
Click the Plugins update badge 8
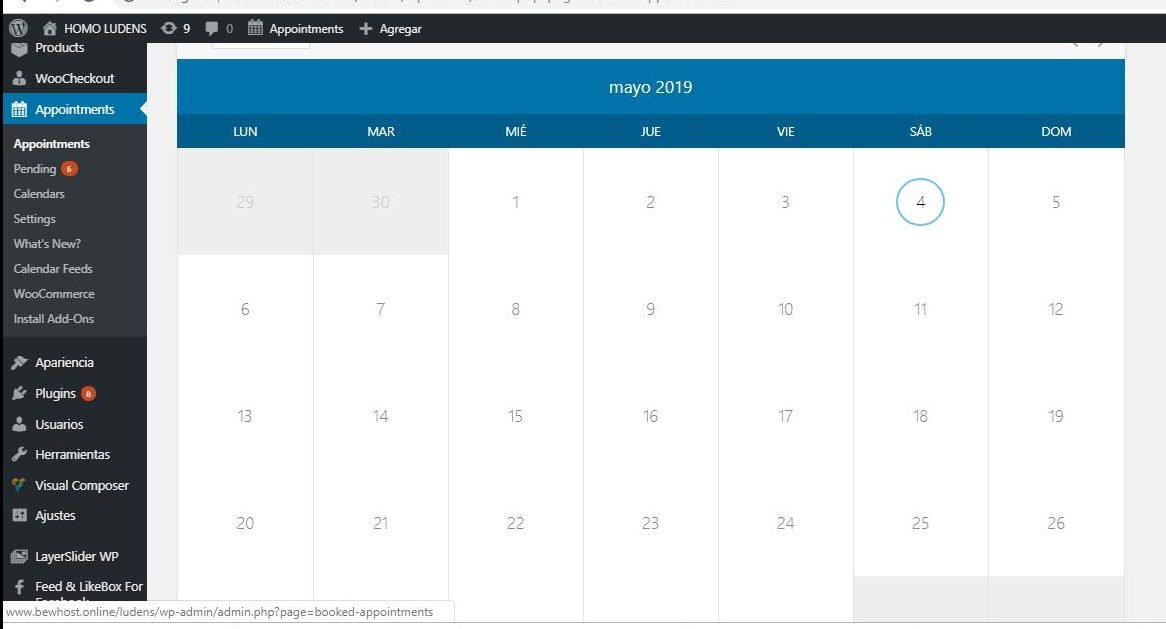[88, 393]
